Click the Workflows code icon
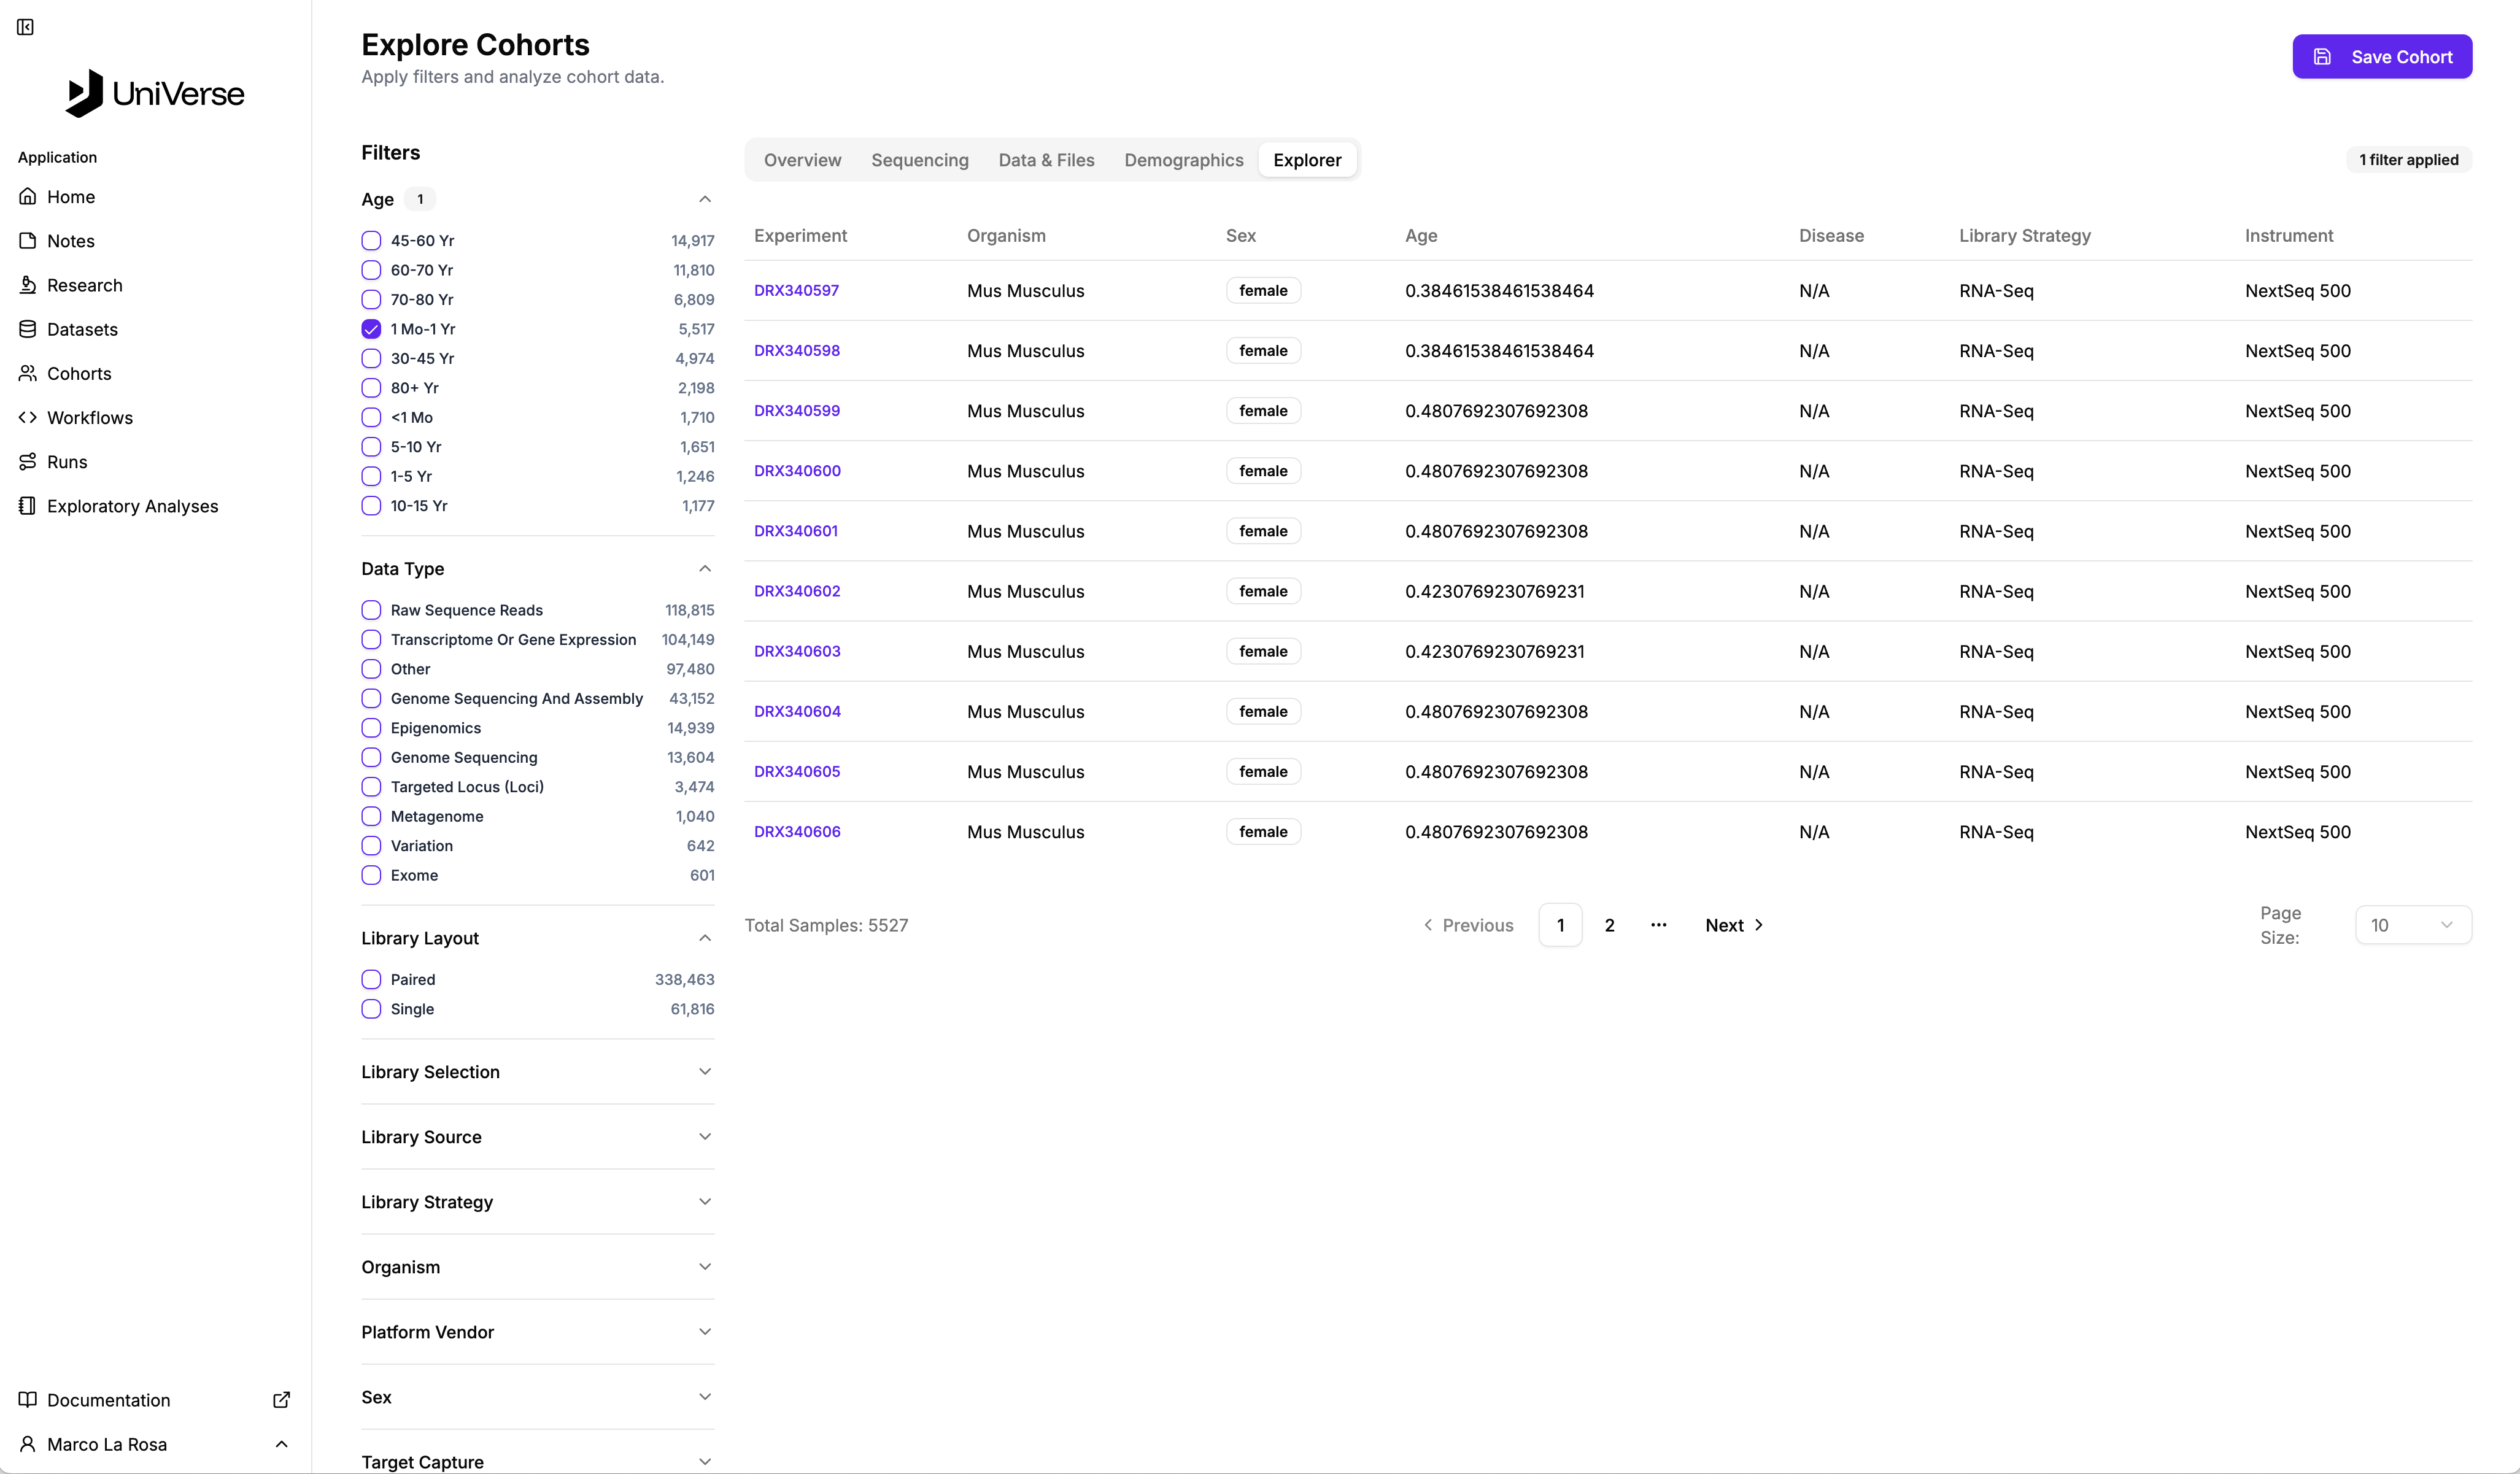 click(28, 418)
